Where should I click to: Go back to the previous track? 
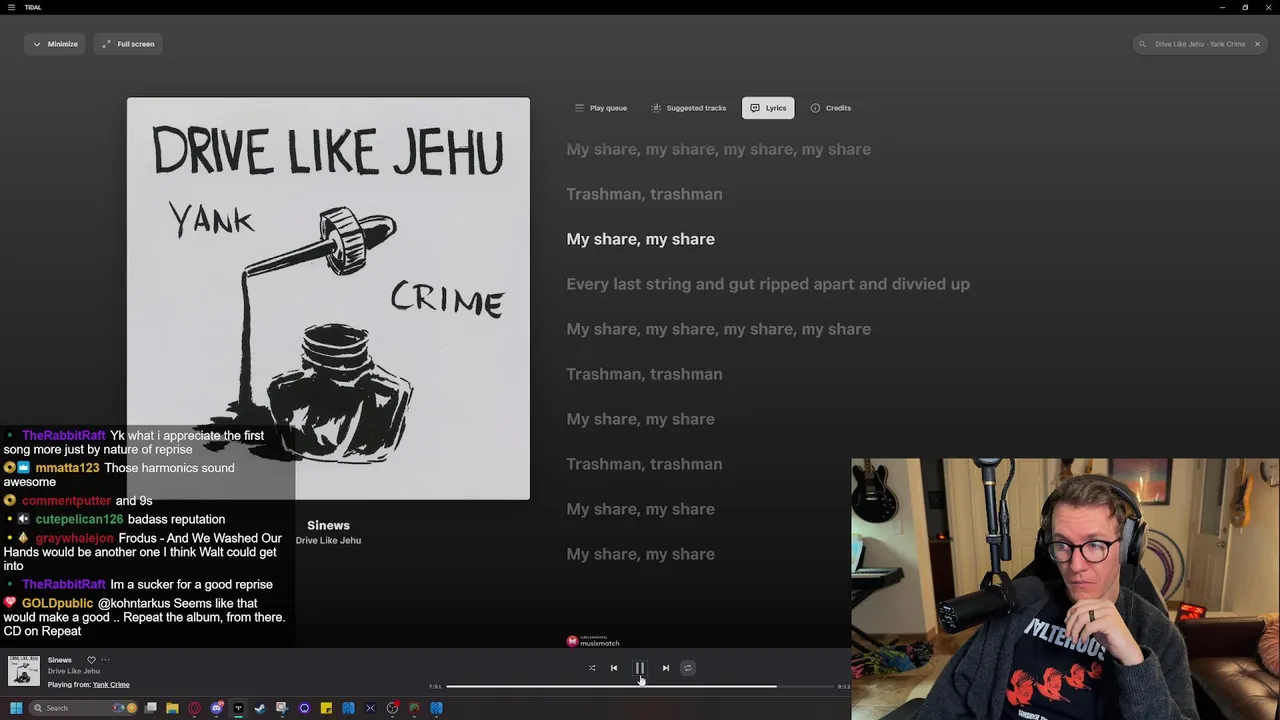click(614, 668)
